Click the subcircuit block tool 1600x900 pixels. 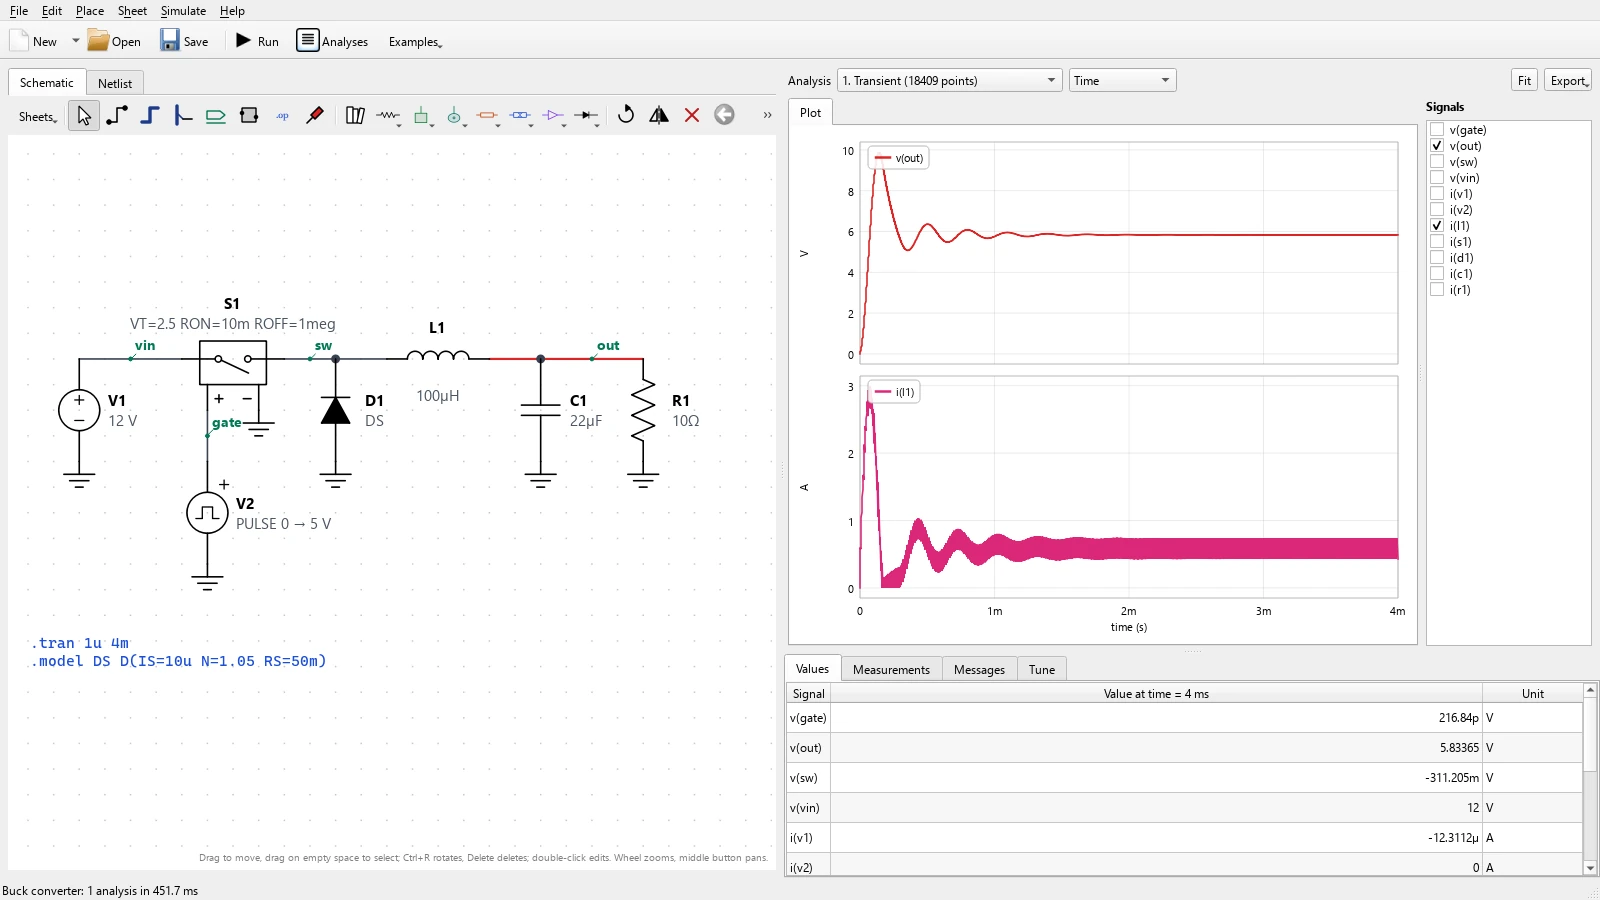click(x=249, y=116)
